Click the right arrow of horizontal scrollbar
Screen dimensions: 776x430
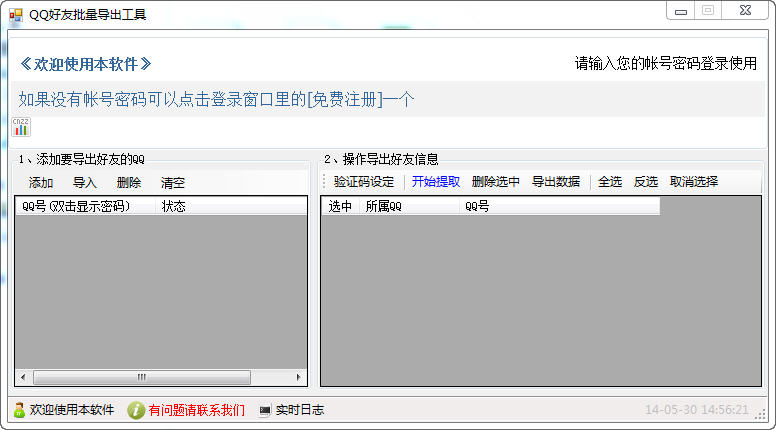click(298, 378)
